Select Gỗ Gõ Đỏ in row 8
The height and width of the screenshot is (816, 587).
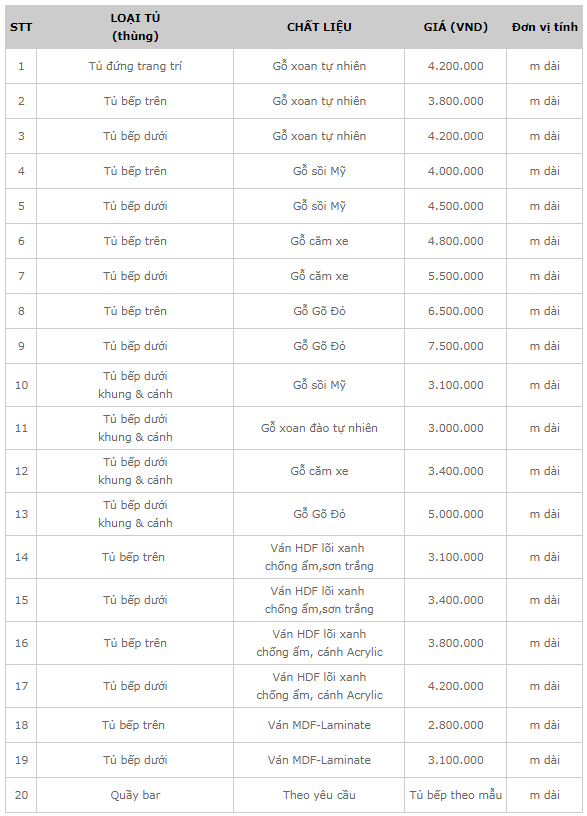319,311
